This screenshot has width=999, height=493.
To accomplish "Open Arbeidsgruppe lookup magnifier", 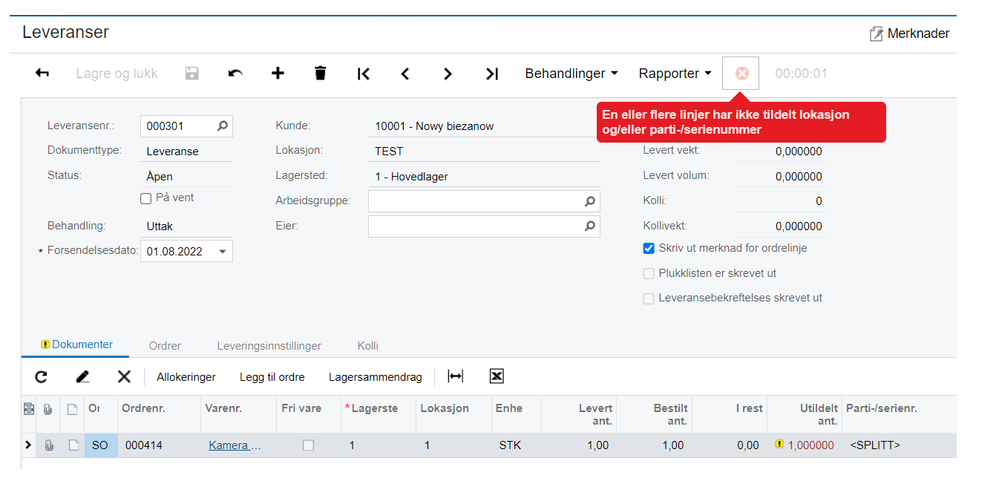I will pyautogui.click(x=589, y=201).
